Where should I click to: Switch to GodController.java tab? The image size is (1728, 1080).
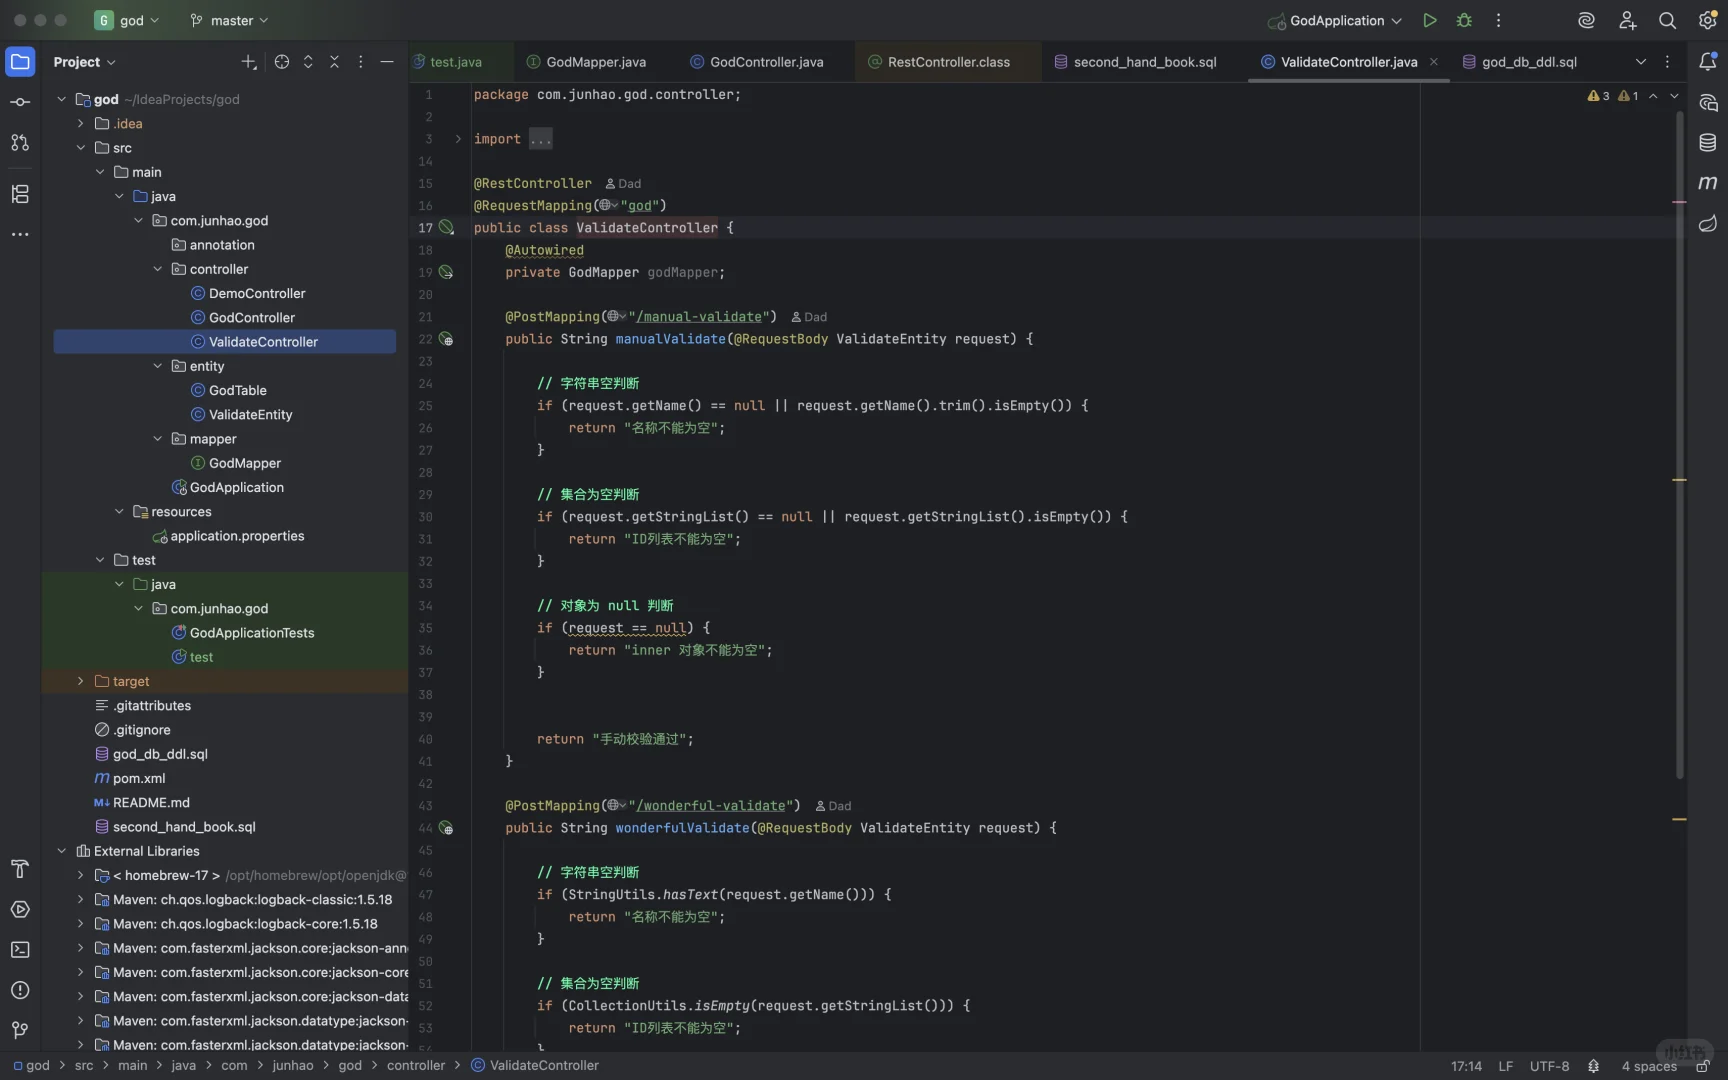pyautogui.click(x=757, y=62)
